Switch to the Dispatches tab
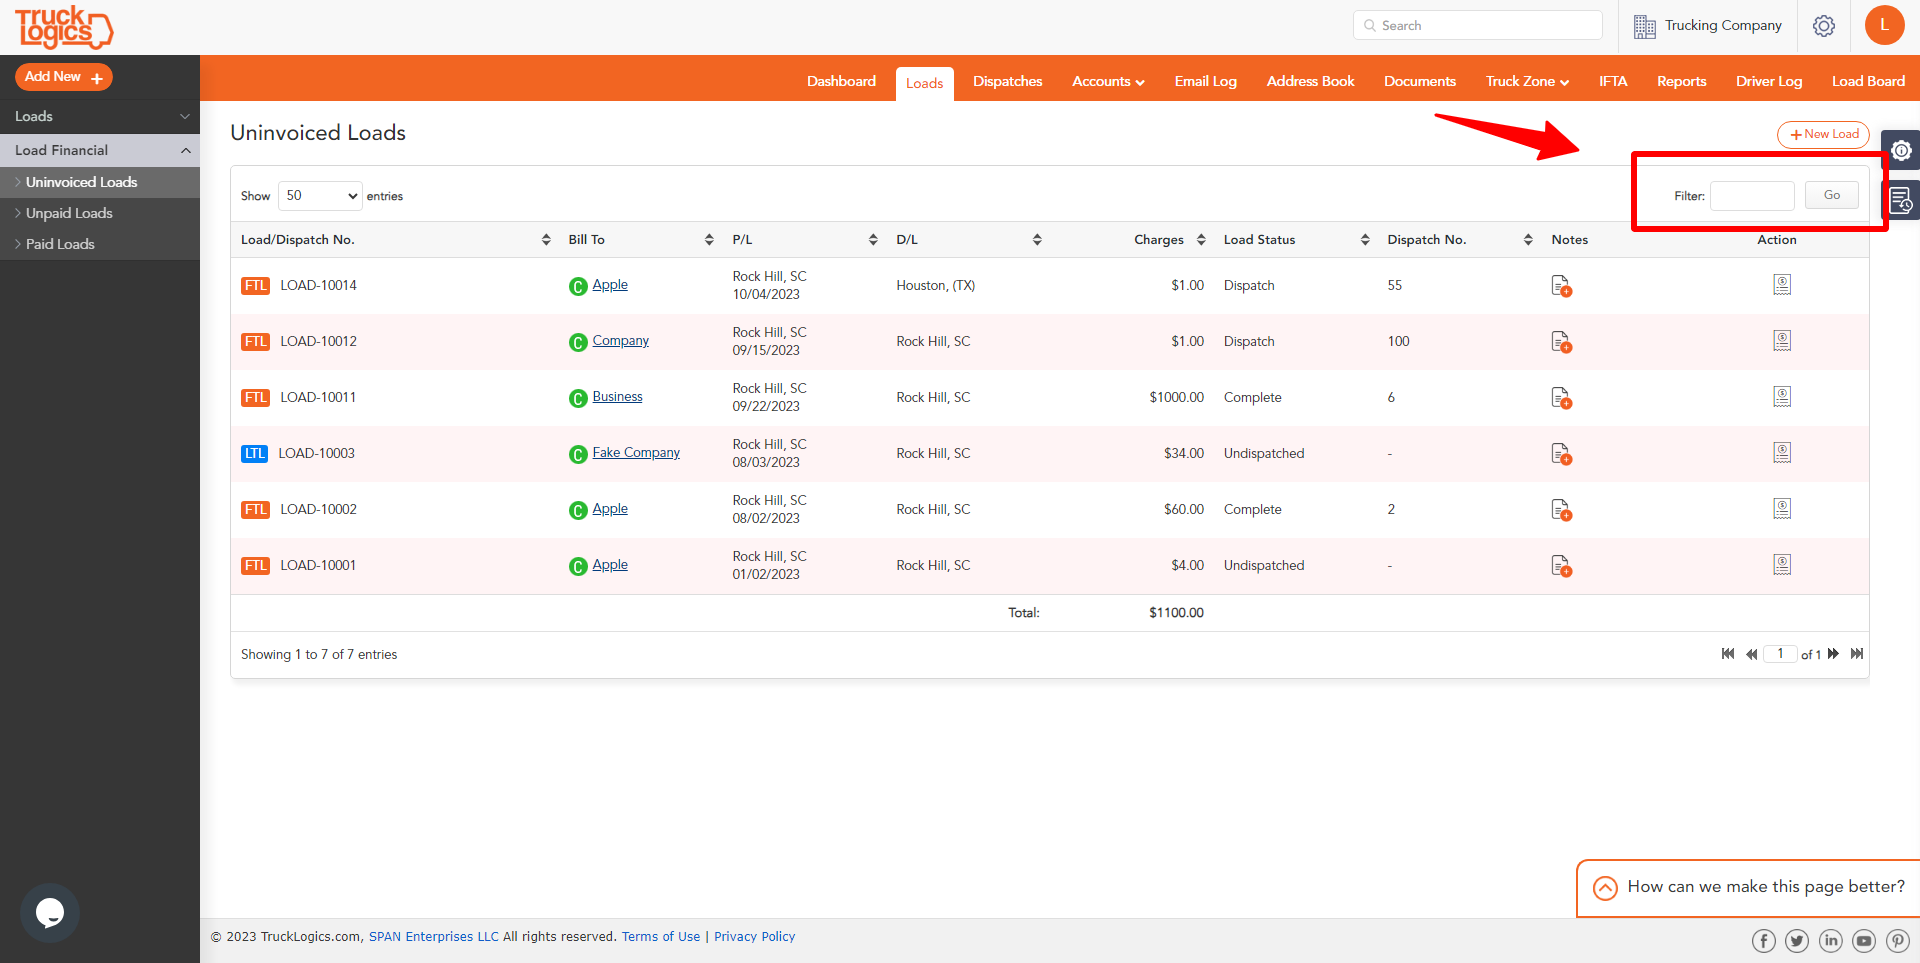1920x963 pixels. [1007, 81]
